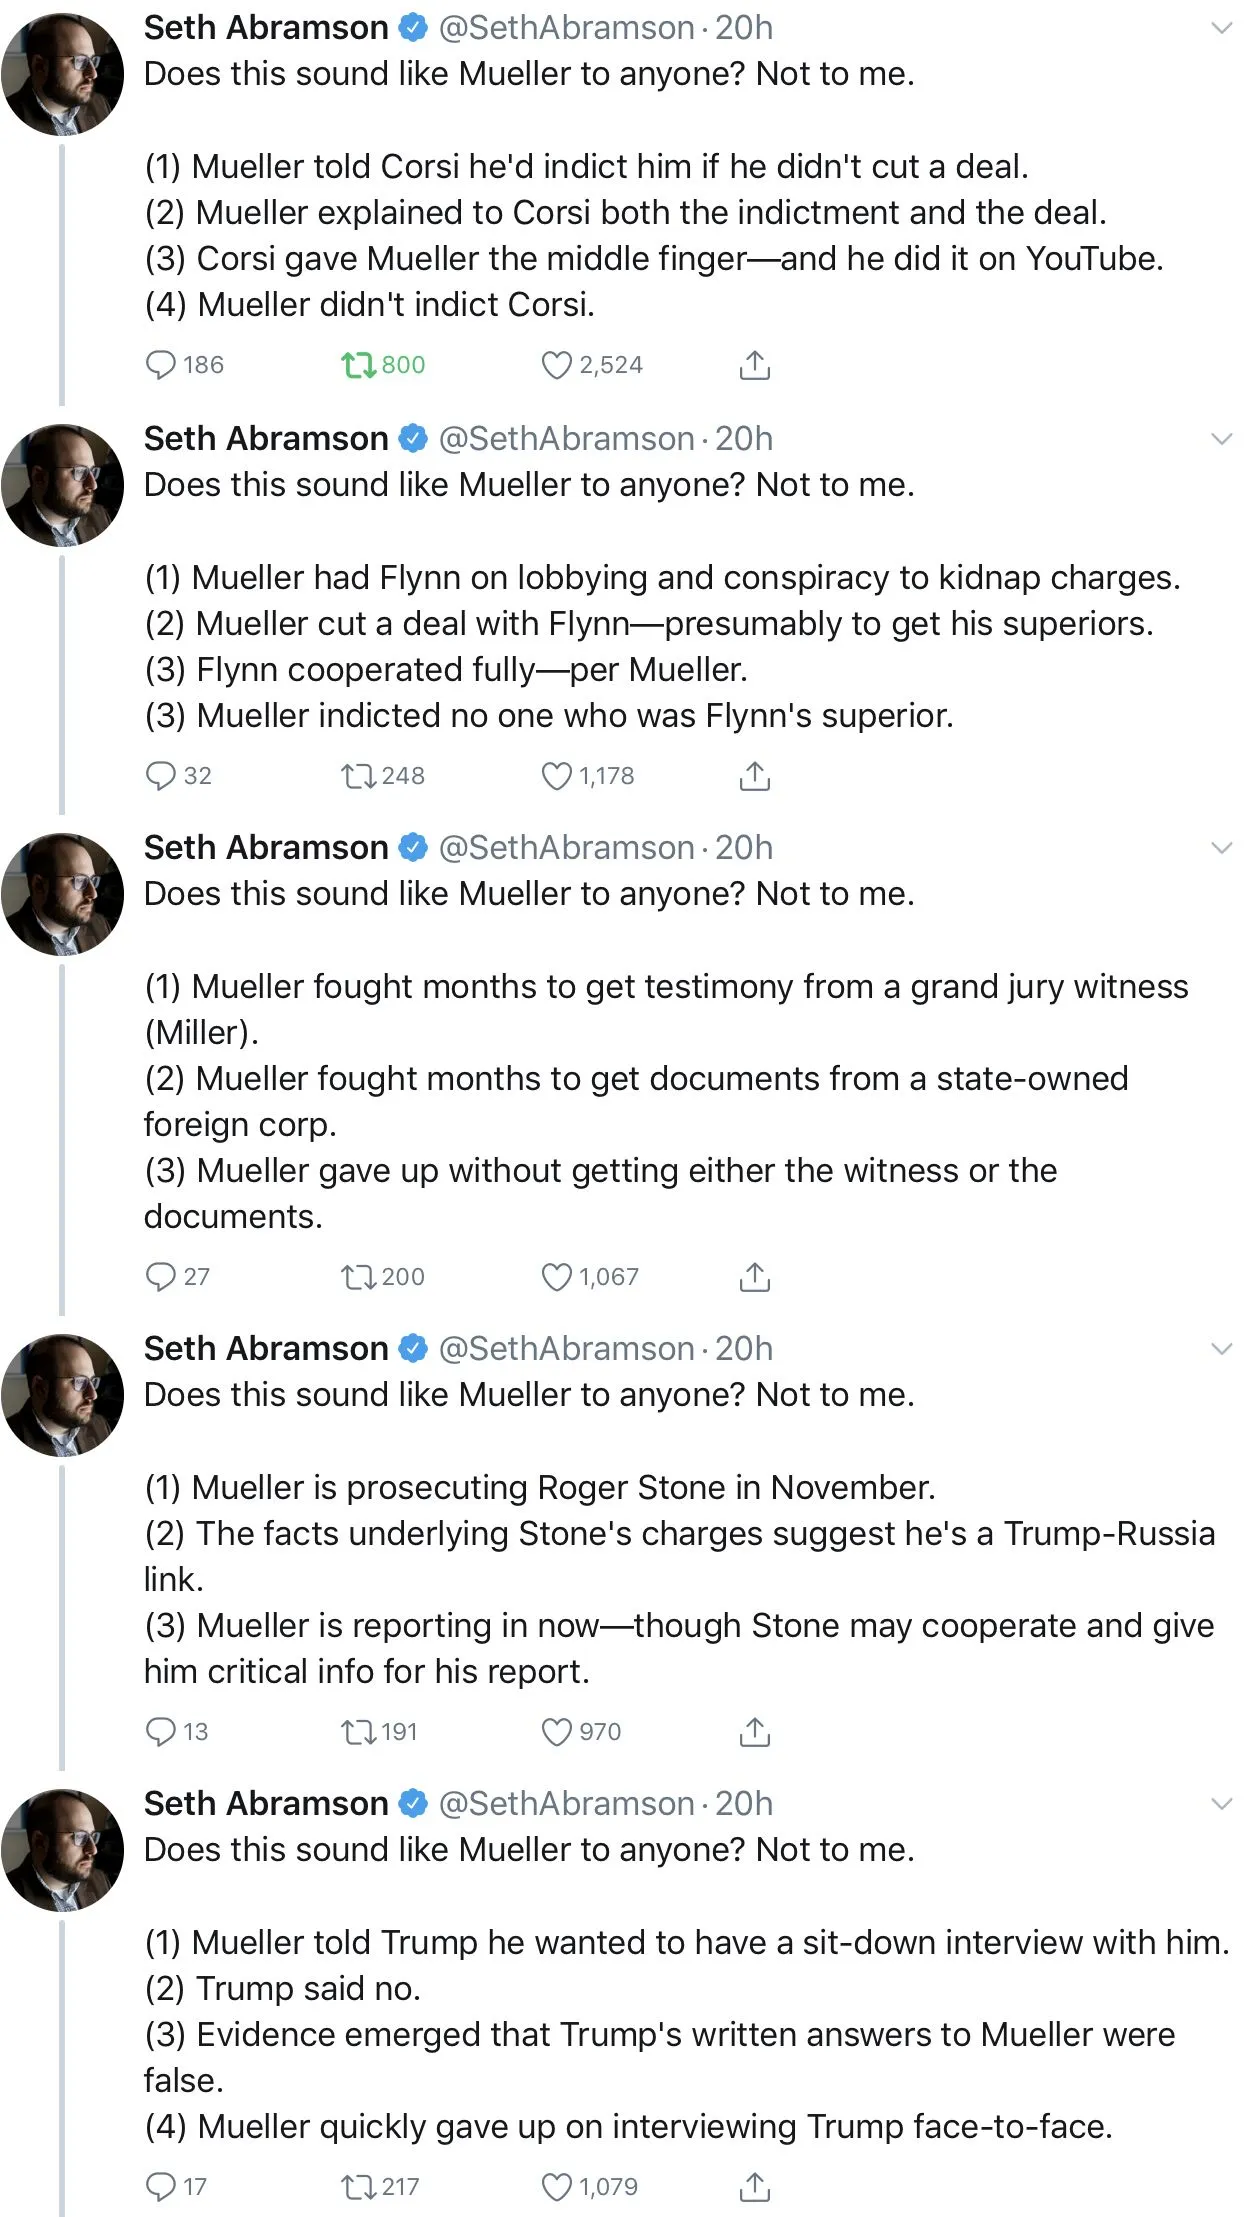Reply to the Flynn cooperation tweet
The width and height of the screenshot is (1246, 2217).
[161, 776]
